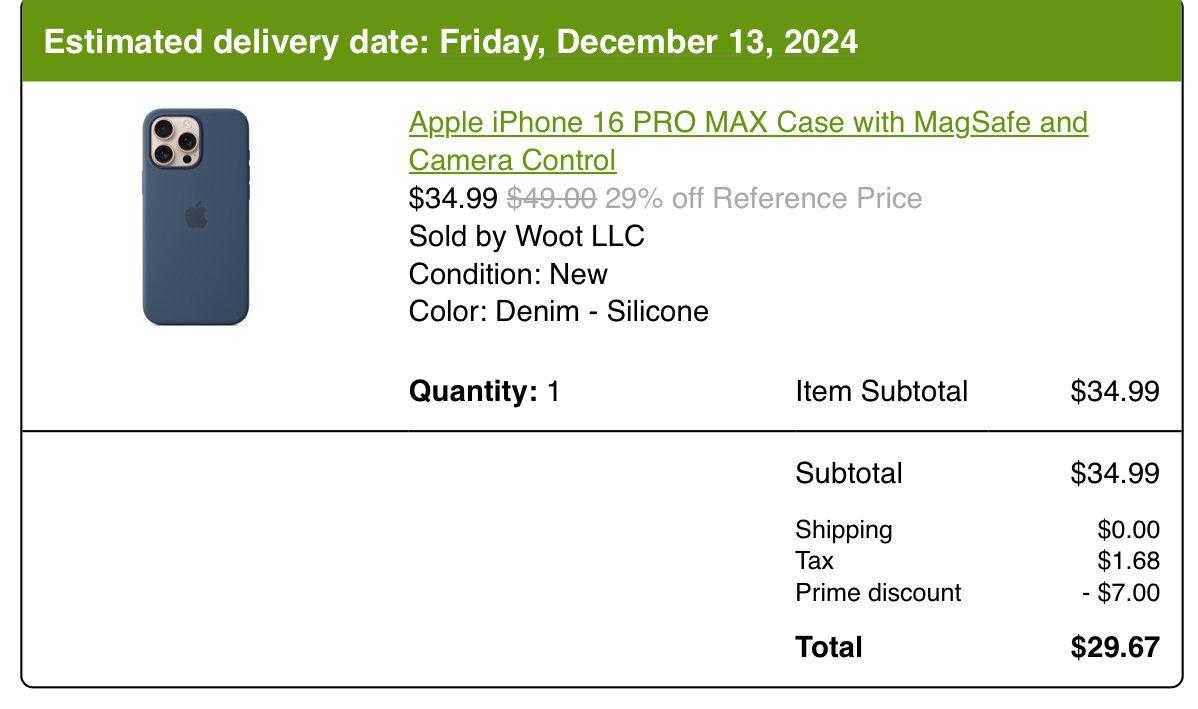
Task: Click the struck-through $49.00 reference price
Action: [x=552, y=198]
